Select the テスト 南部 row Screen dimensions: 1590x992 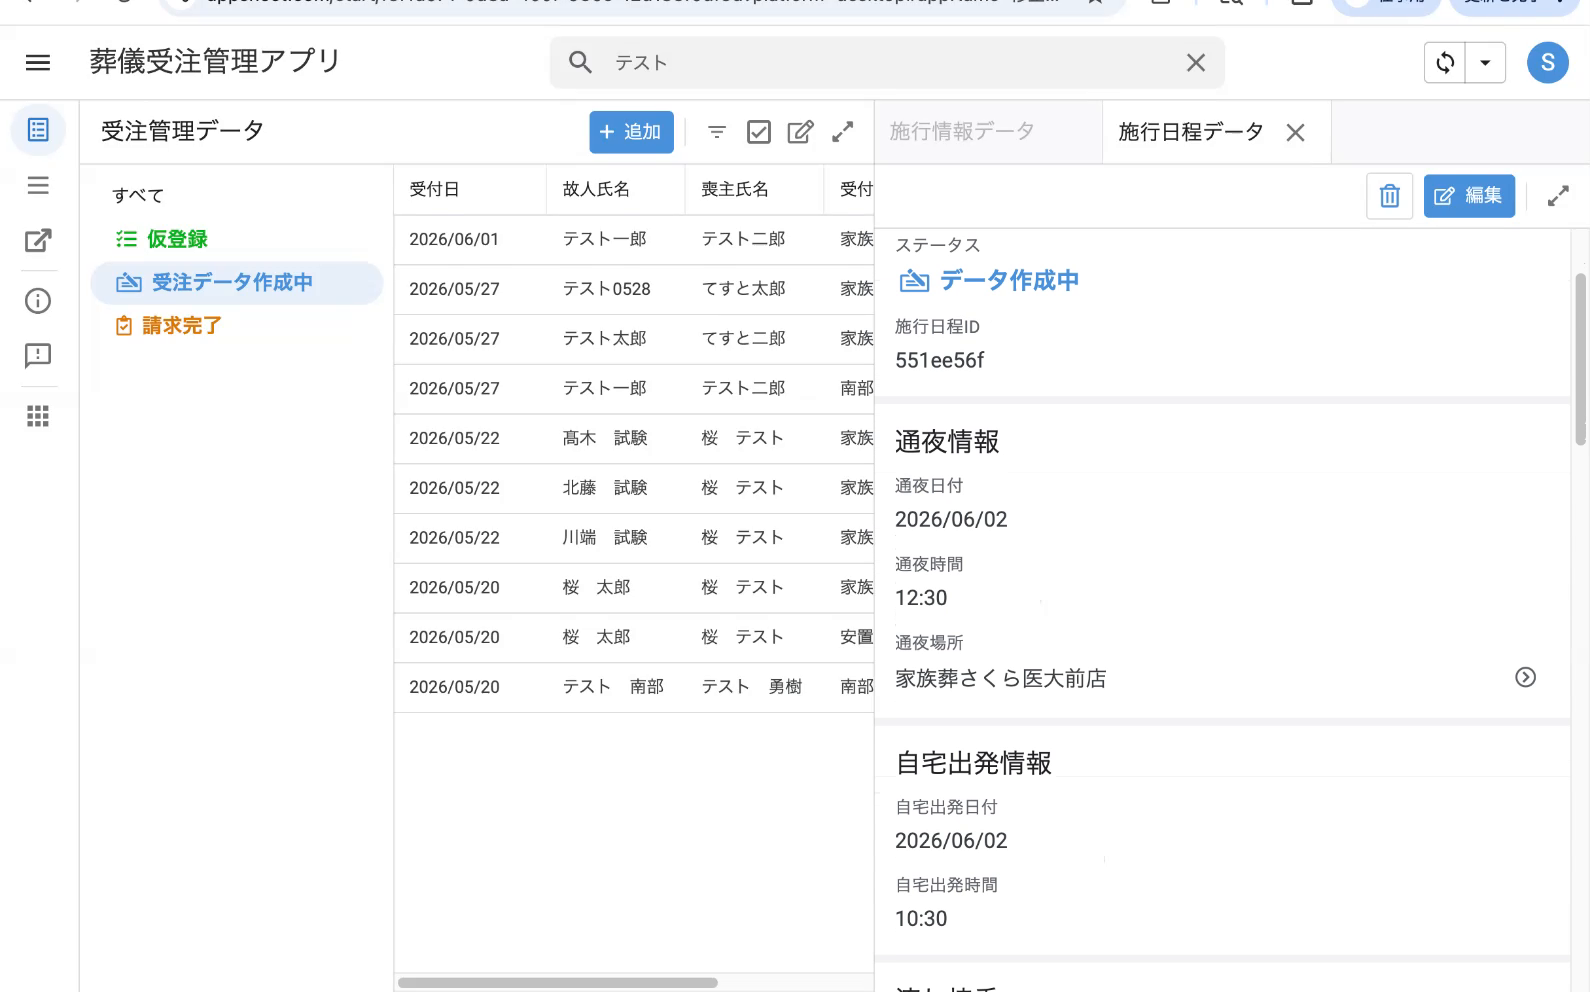pyautogui.click(x=634, y=687)
